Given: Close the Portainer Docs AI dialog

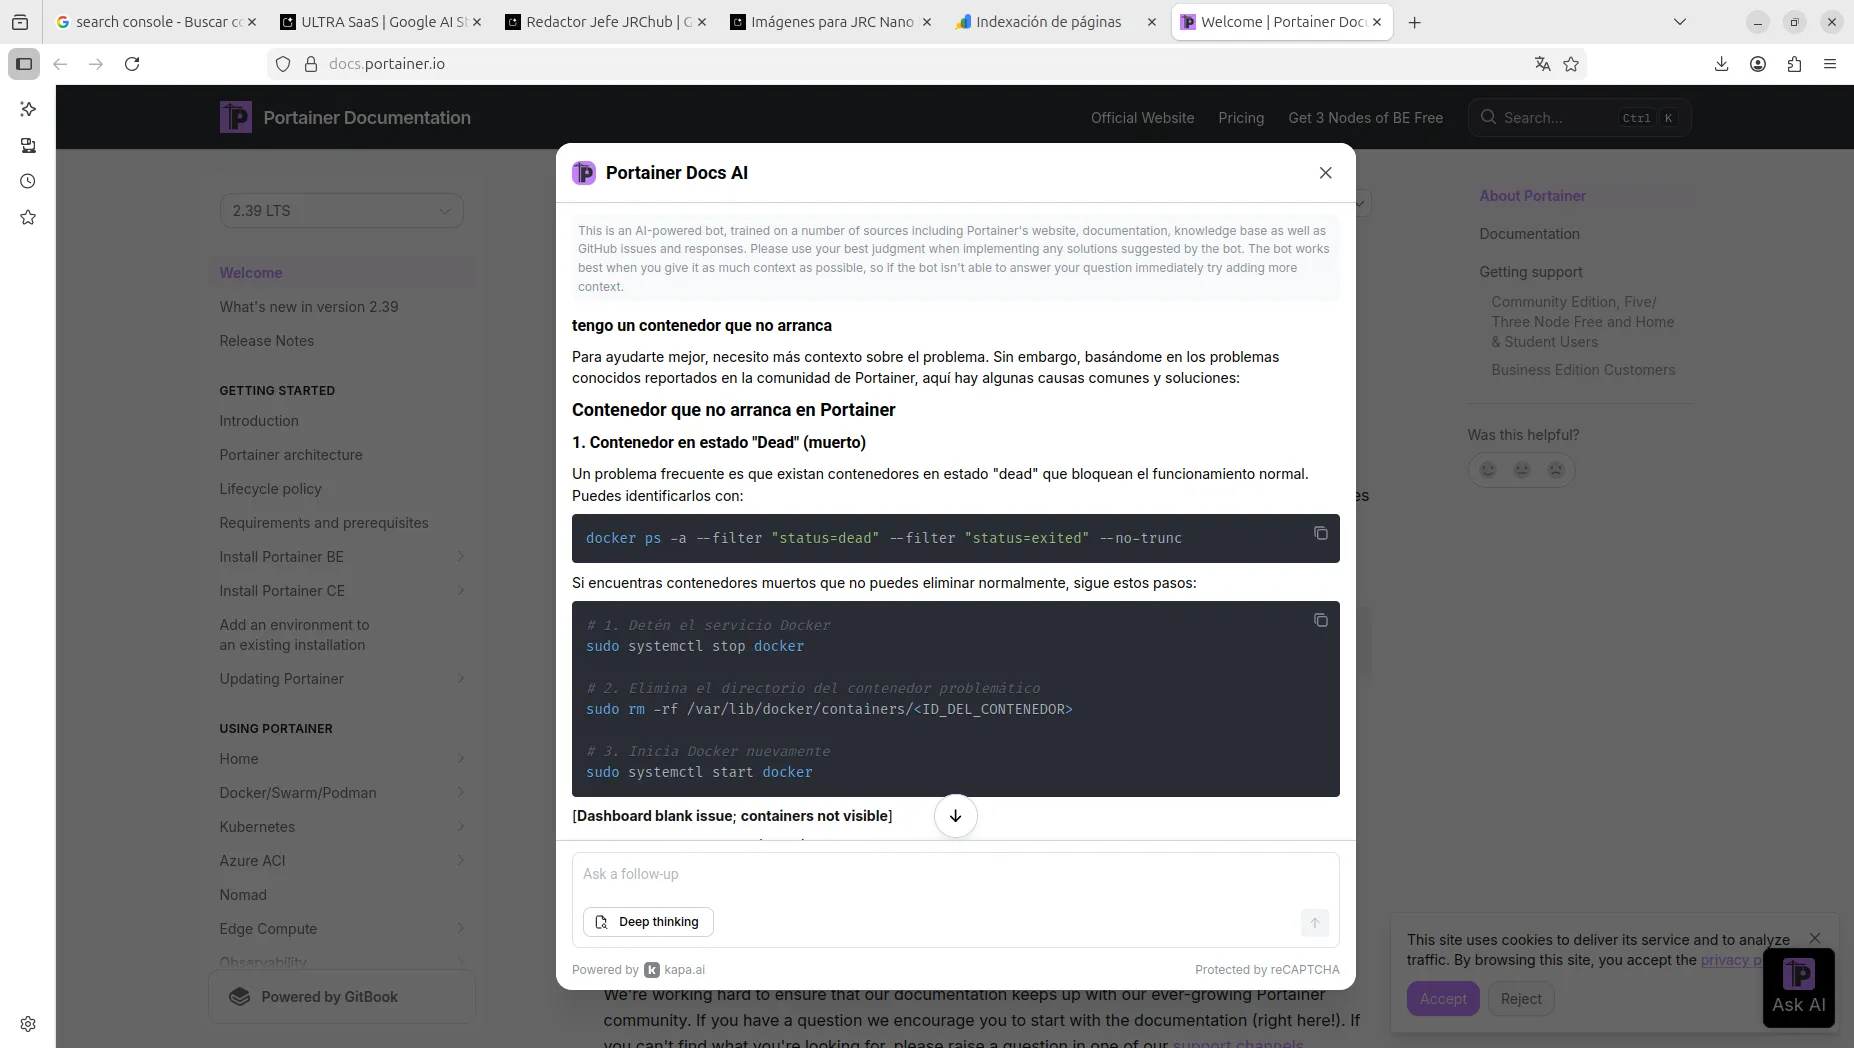Looking at the screenshot, I should (x=1326, y=173).
